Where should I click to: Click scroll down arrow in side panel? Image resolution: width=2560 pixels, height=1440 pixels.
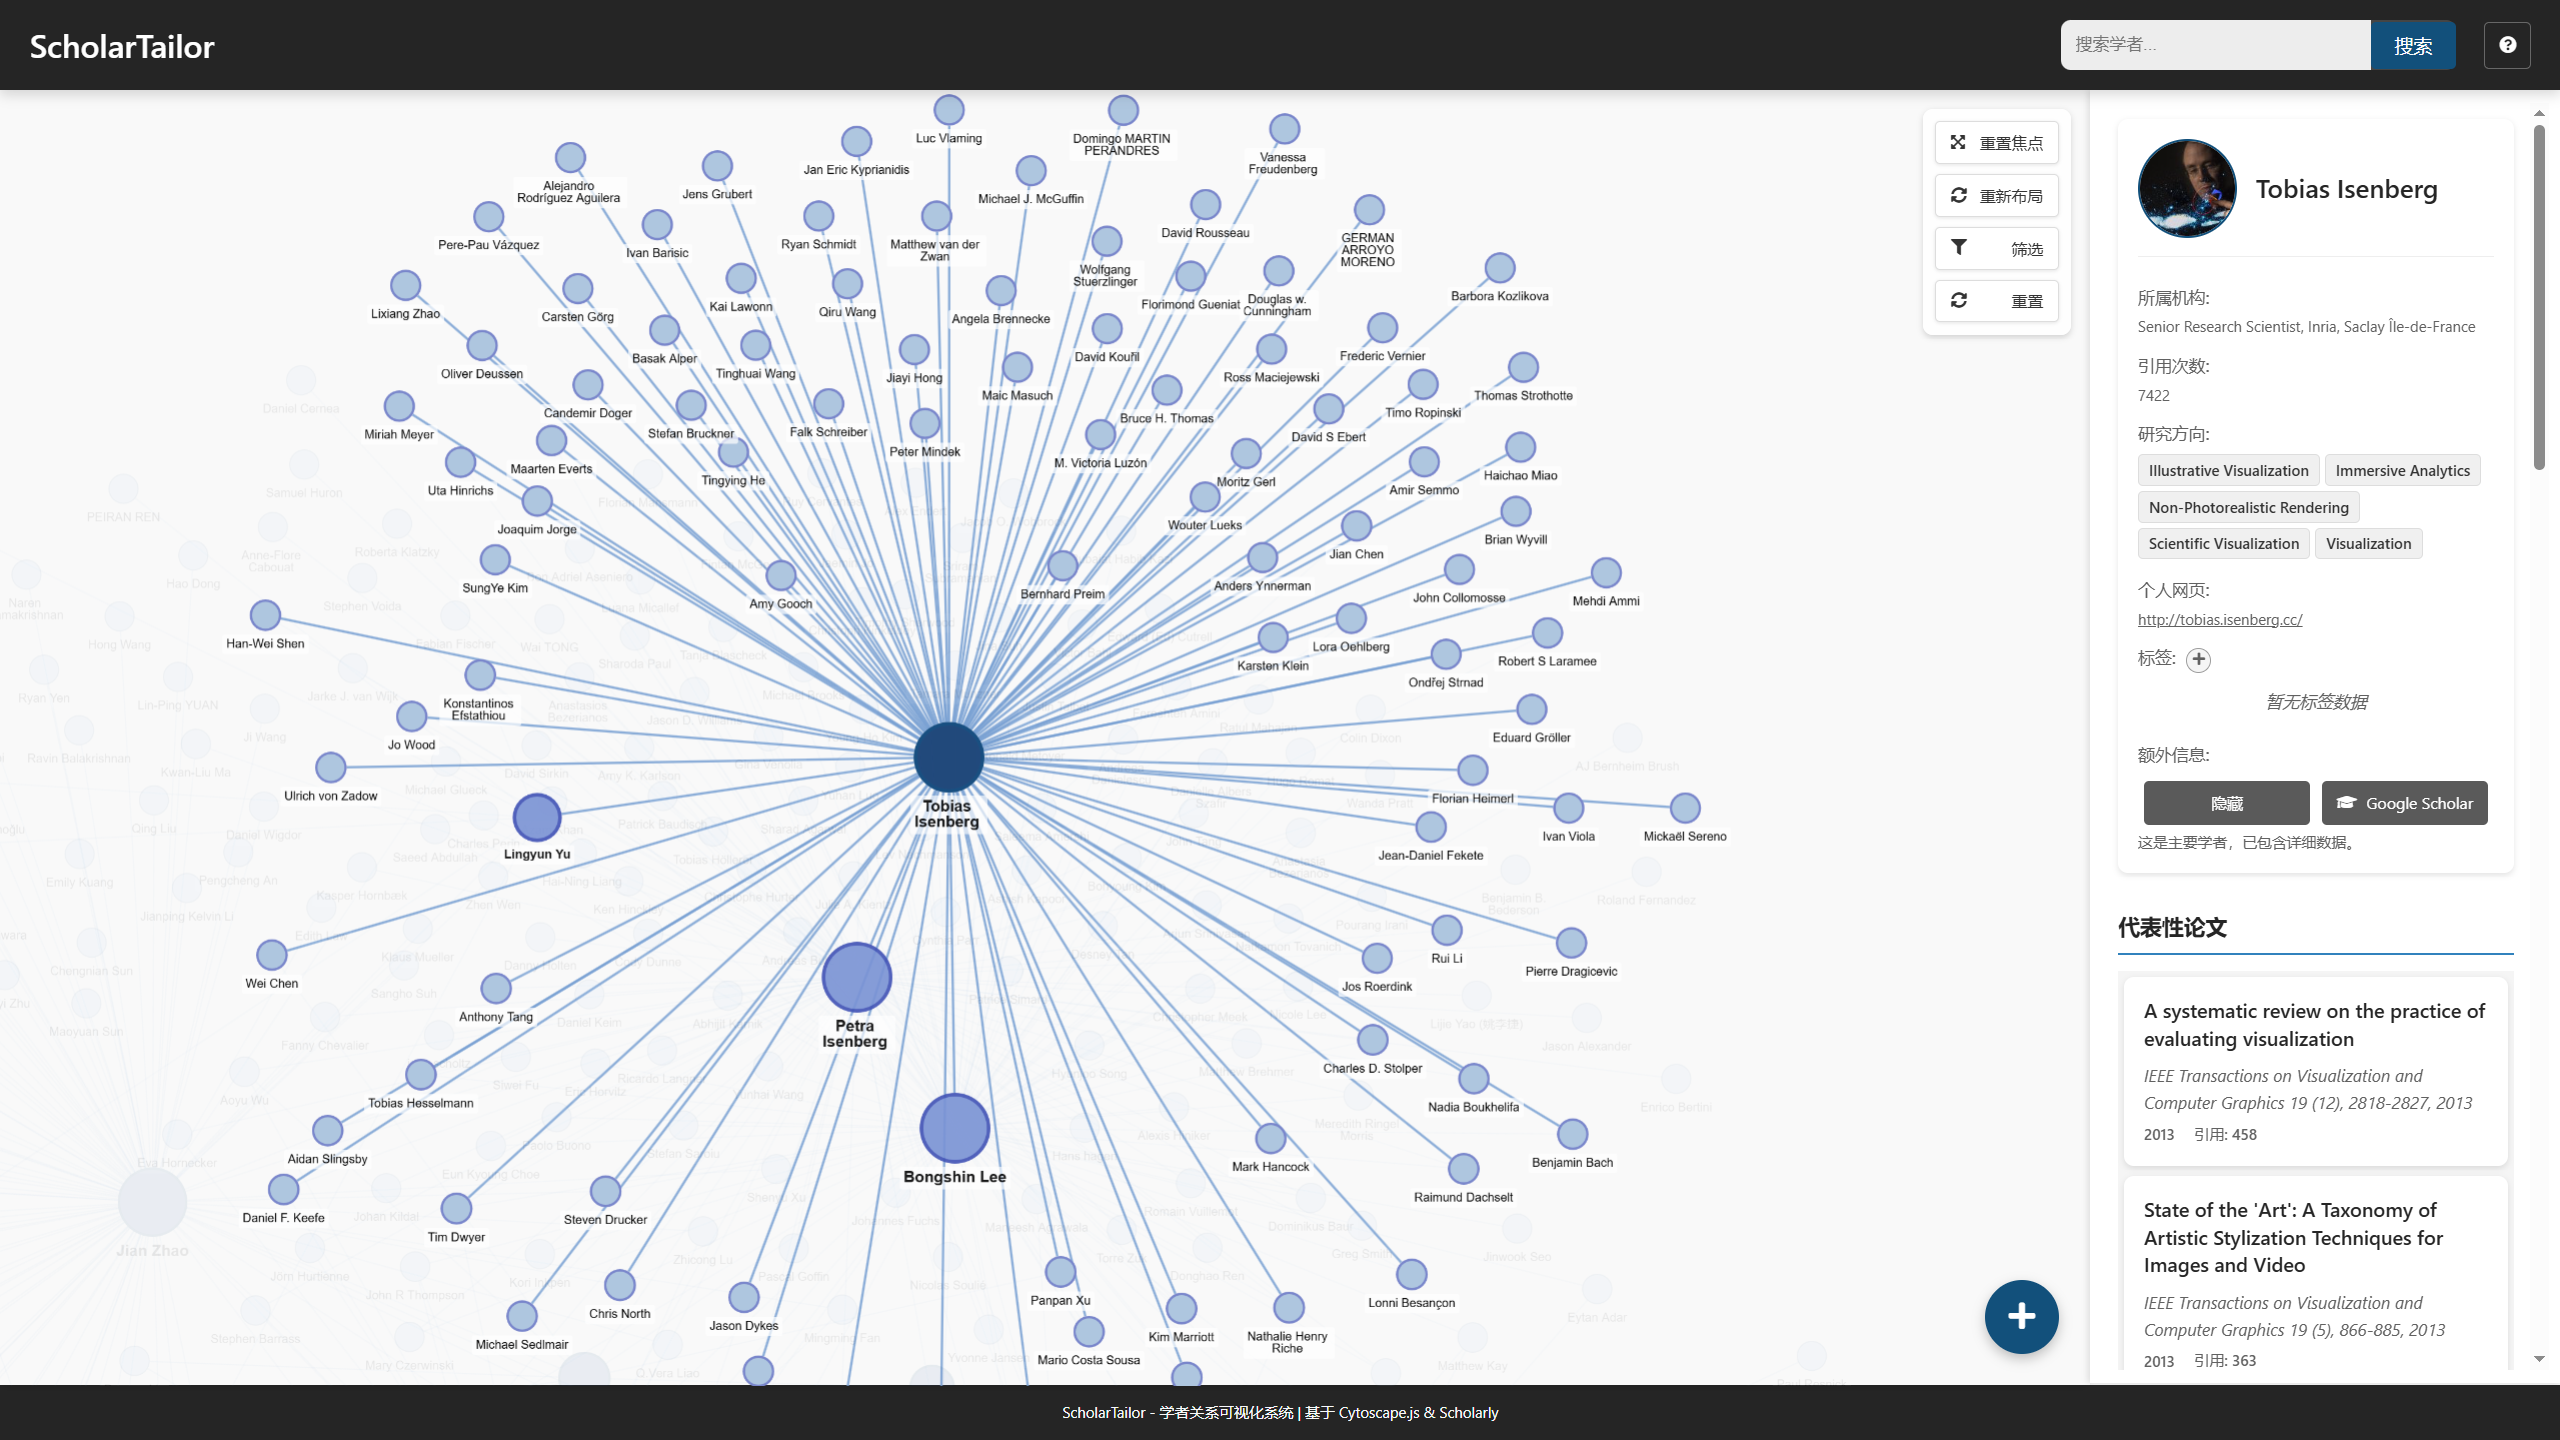2539,1359
